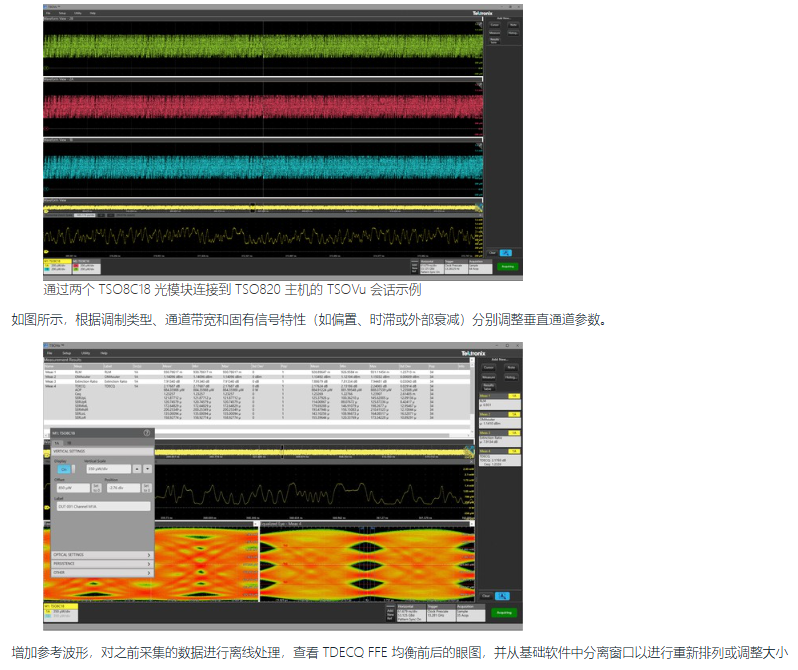Click the Clear button in the lower TSOVu window
The height and width of the screenshot is (670, 798).
pos(486,596)
